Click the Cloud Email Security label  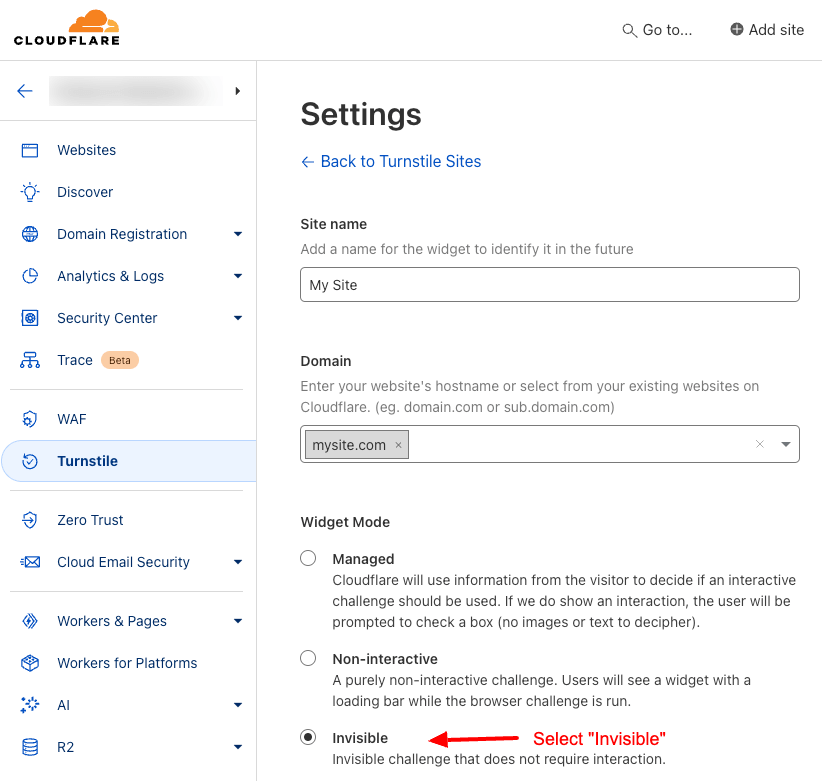click(x=124, y=562)
